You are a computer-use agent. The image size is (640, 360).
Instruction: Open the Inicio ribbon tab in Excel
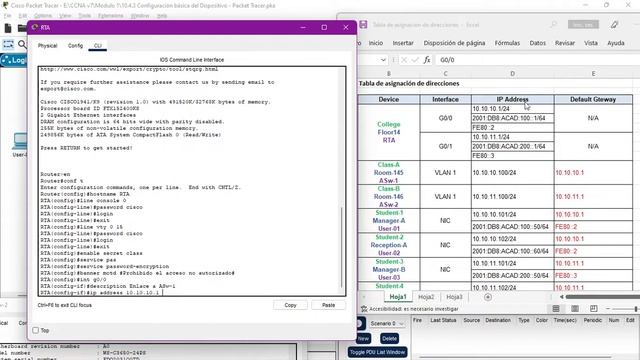tap(376, 43)
